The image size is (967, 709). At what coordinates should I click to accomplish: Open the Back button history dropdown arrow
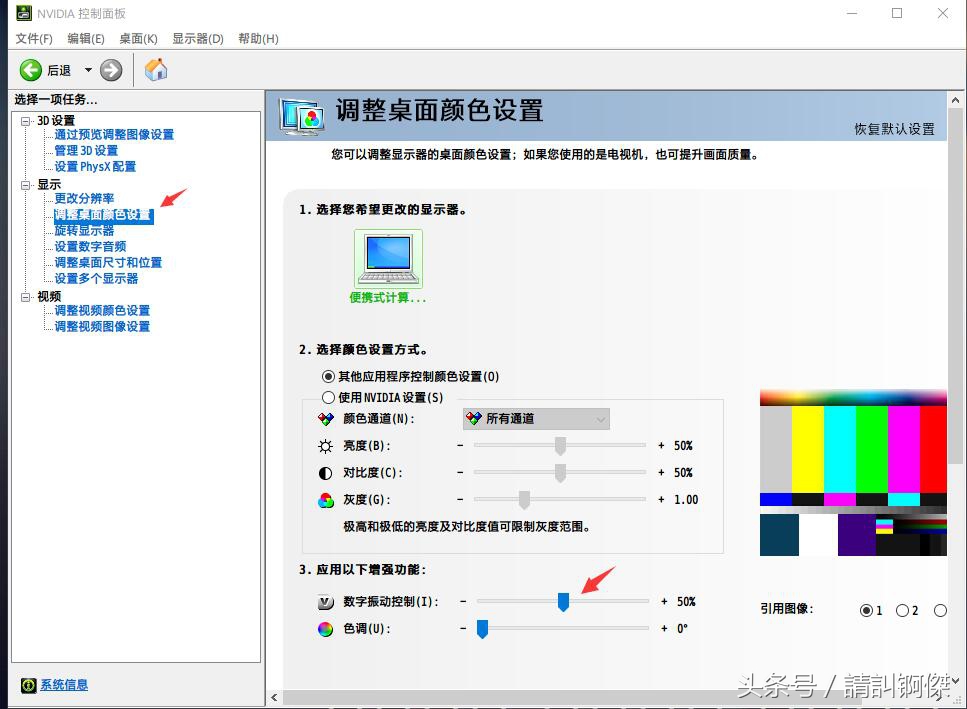point(88,70)
